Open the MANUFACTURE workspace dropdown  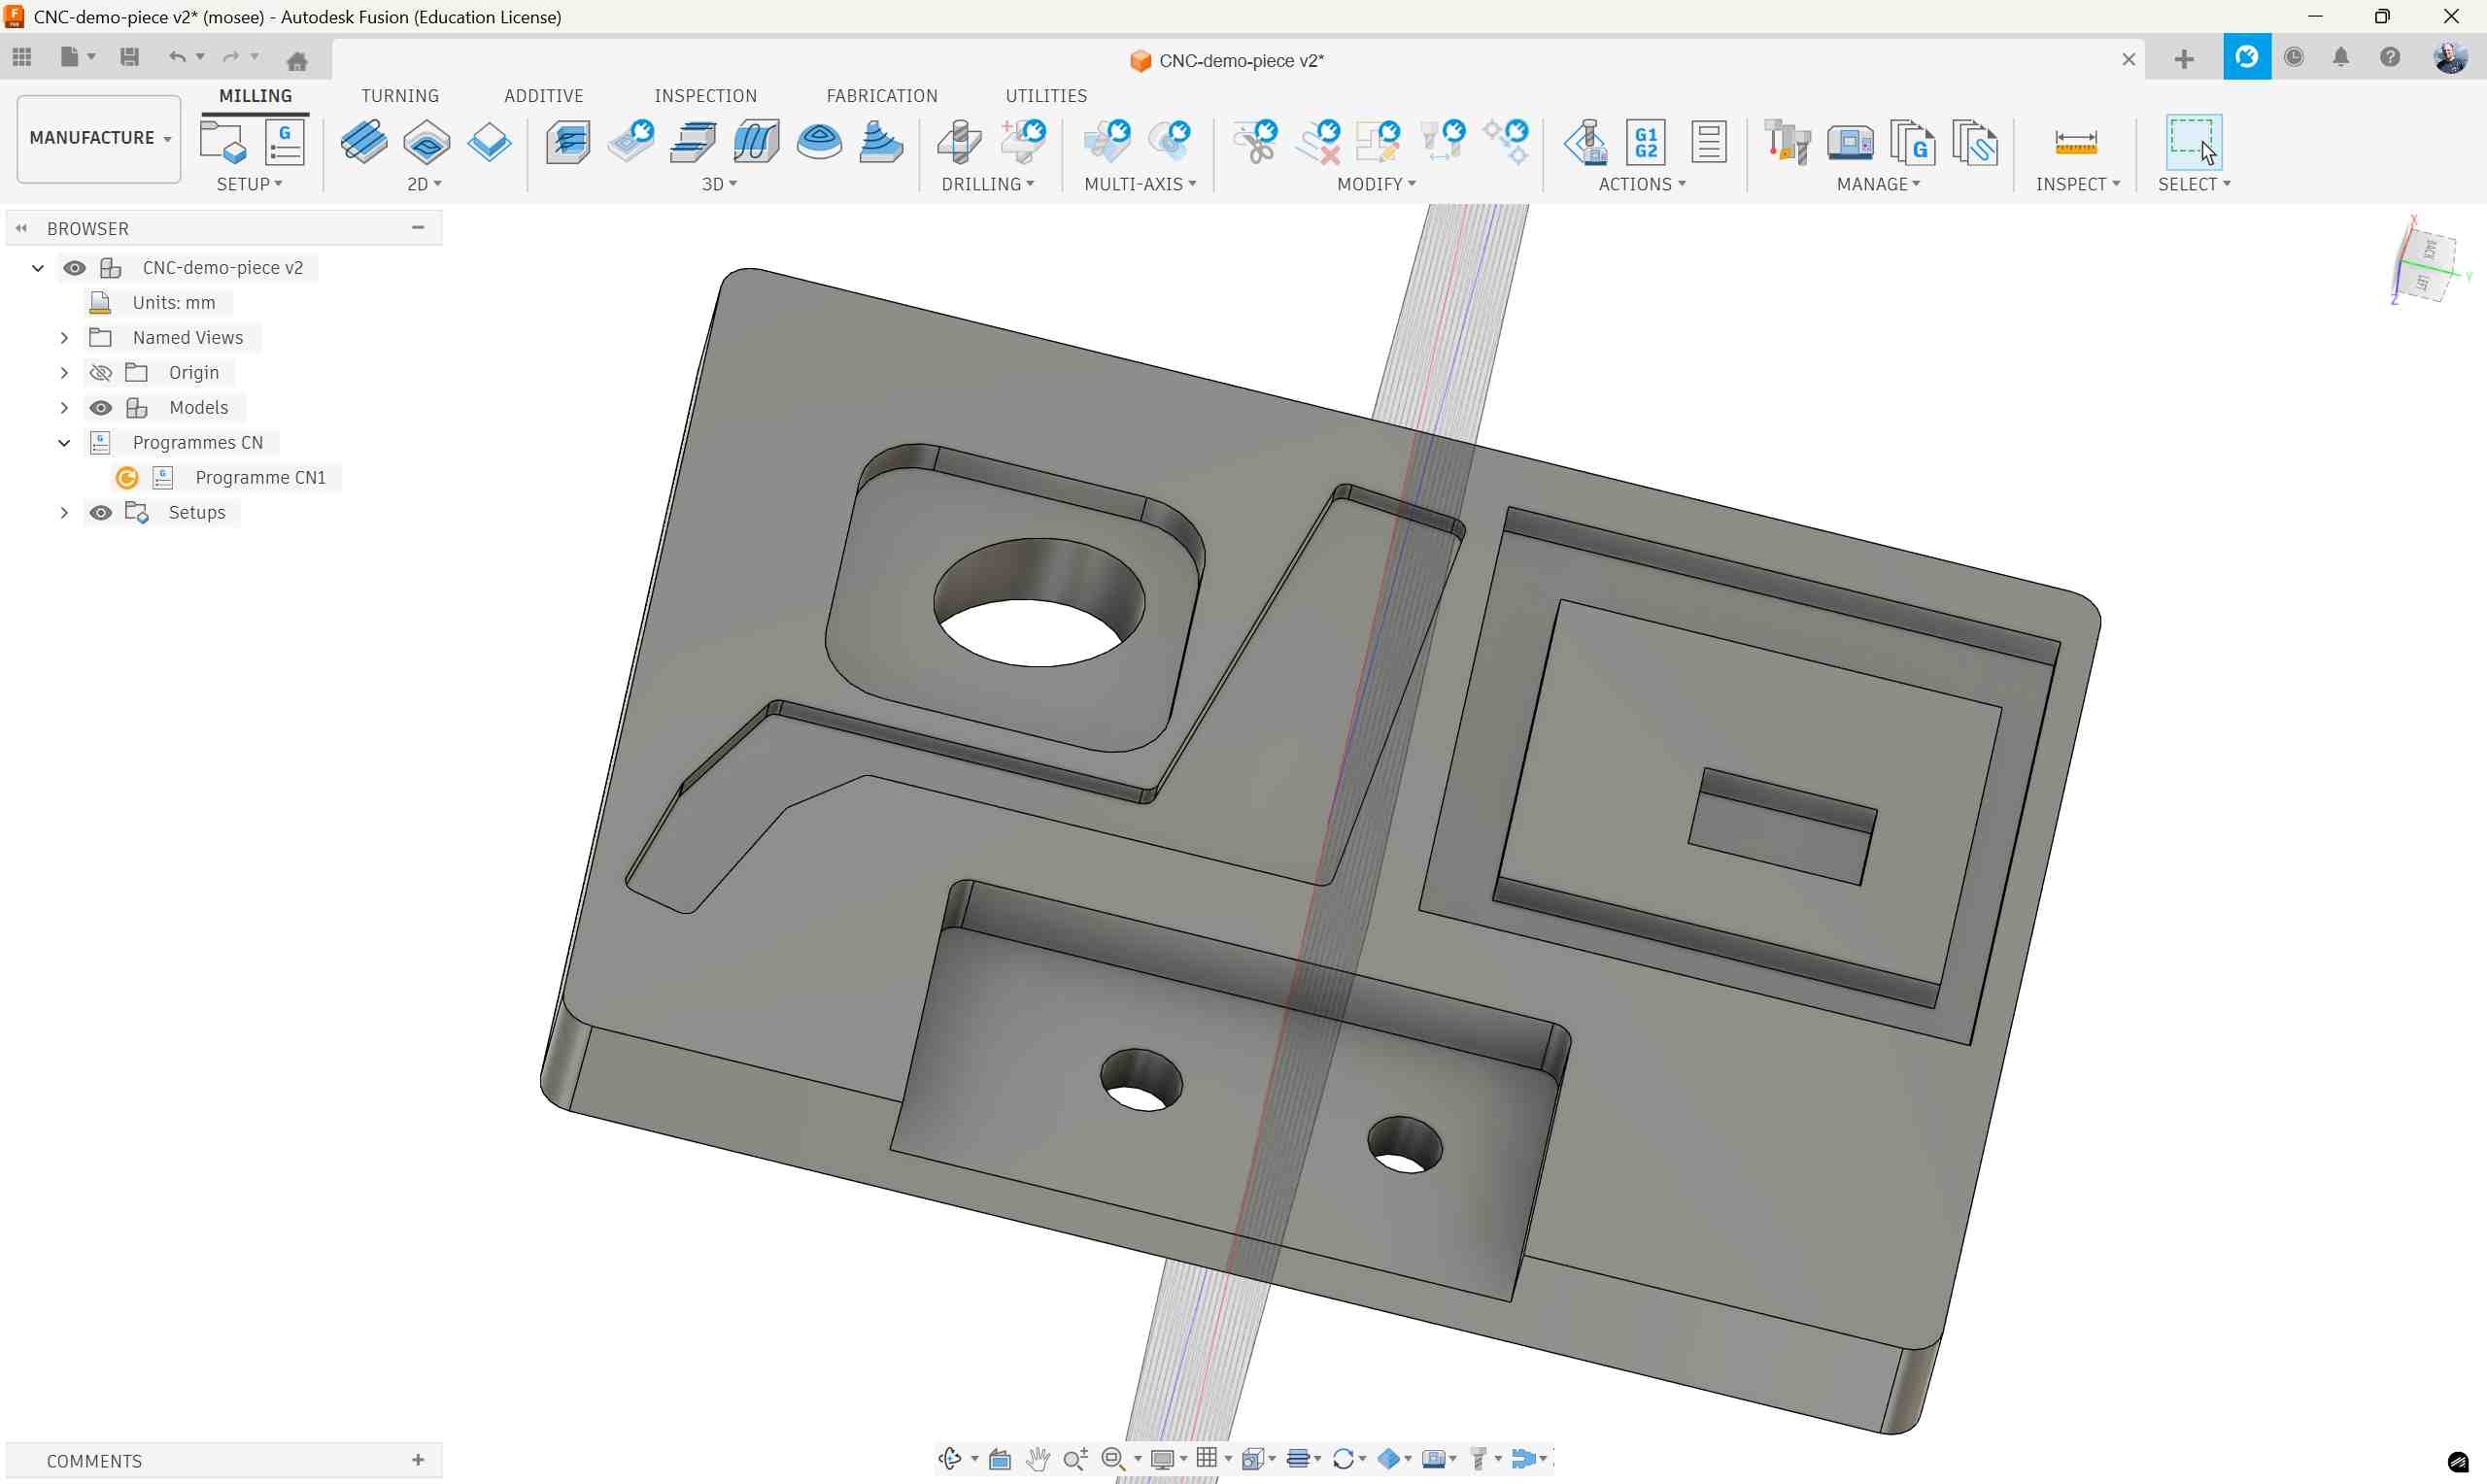pyautogui.click(x=99, y=138)
